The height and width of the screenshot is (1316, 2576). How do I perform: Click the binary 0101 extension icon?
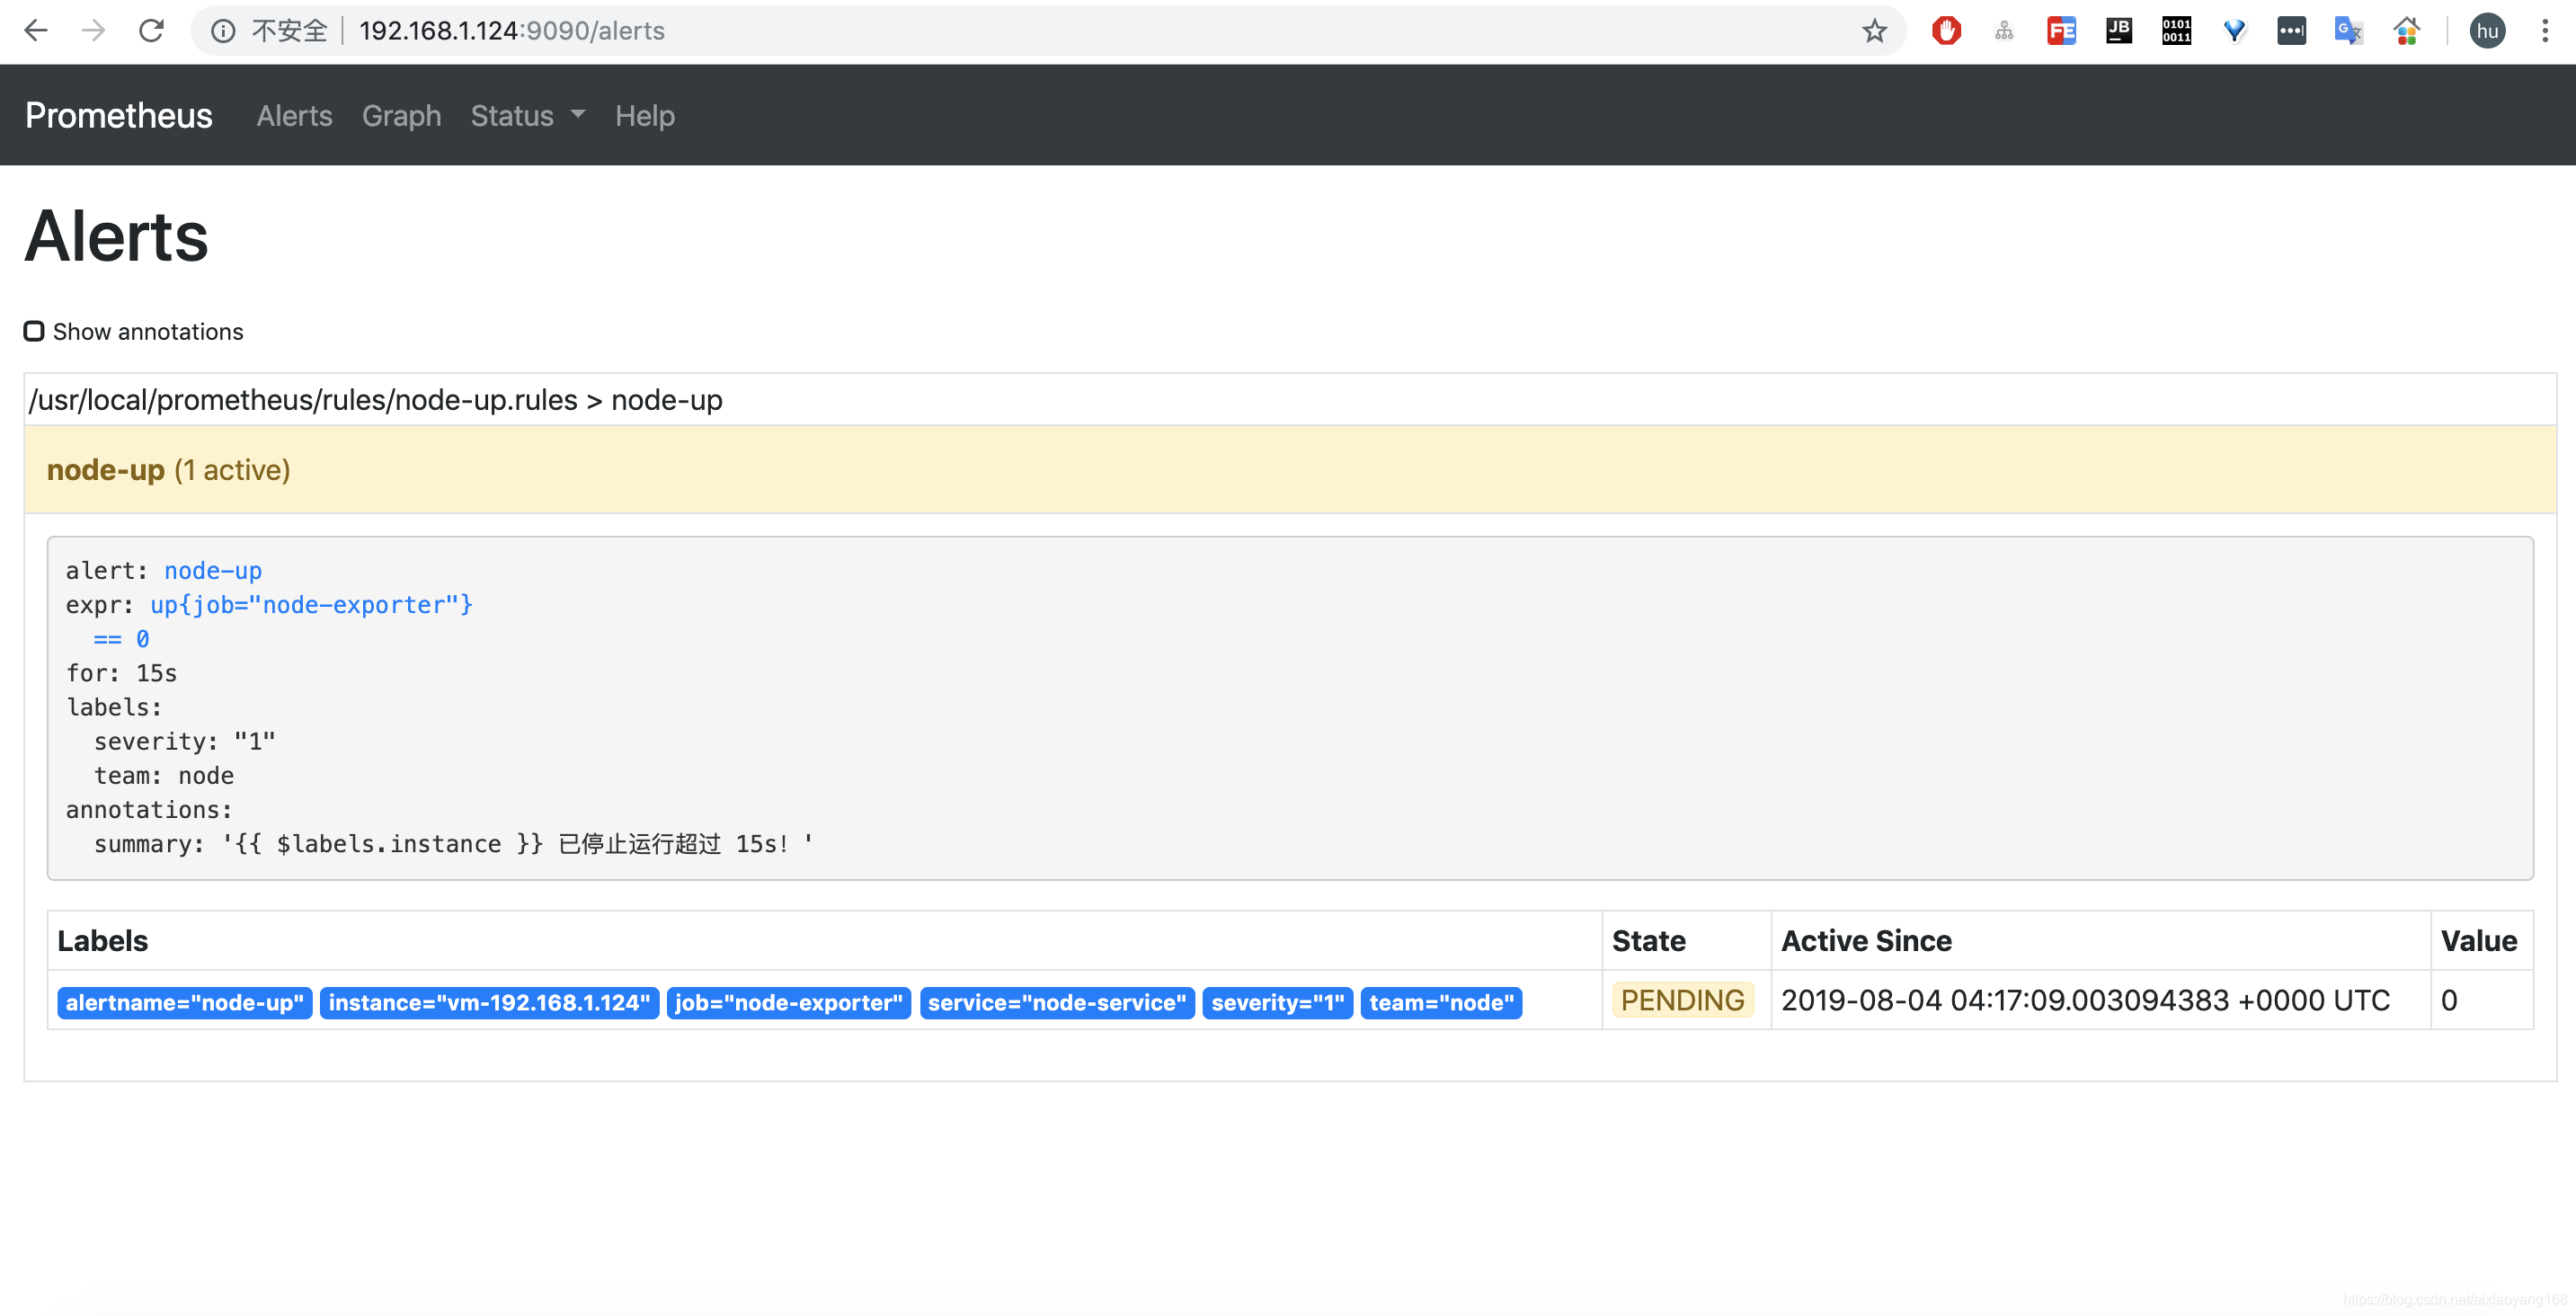(x=2176, y=31)
